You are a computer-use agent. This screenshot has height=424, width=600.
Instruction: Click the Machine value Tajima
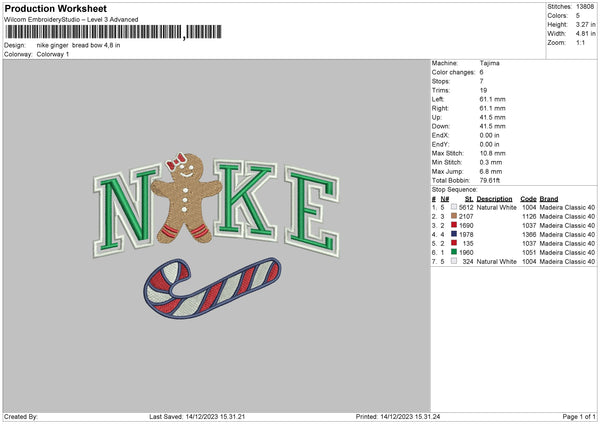pyautogui.click(x=489, y=63)
